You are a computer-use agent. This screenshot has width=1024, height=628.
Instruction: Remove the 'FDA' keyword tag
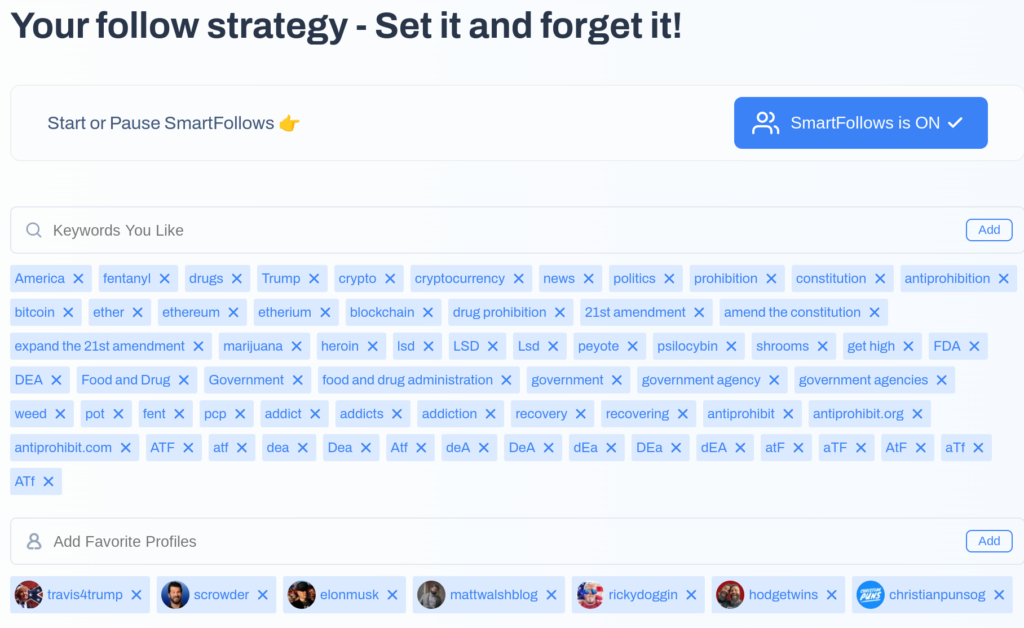pyautogui.click(x=974, y=347)
